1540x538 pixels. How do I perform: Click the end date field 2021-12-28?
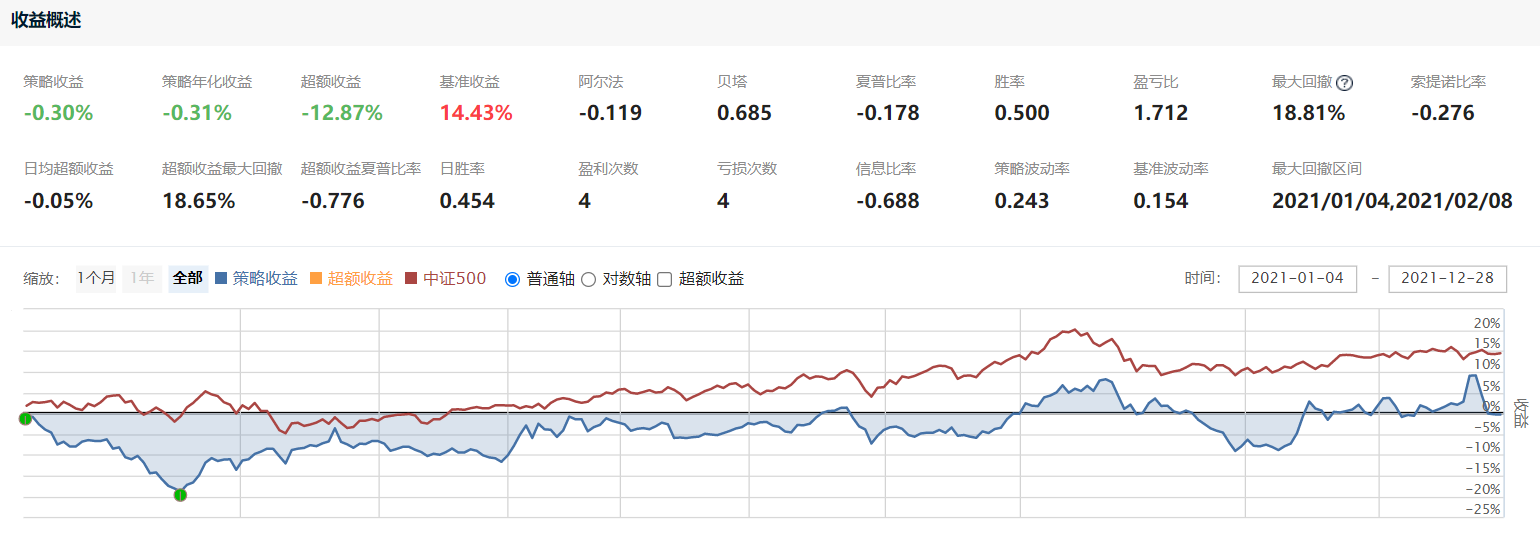(x=1447, y=279)
